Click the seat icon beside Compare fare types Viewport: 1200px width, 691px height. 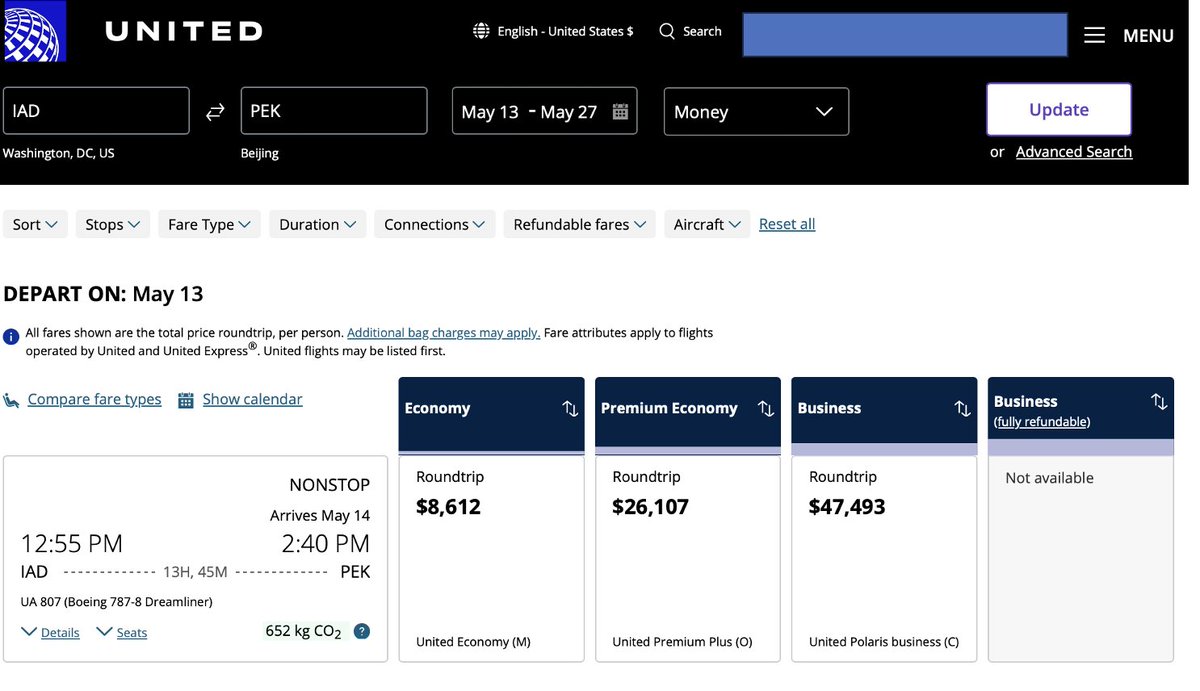click(12, 400)
